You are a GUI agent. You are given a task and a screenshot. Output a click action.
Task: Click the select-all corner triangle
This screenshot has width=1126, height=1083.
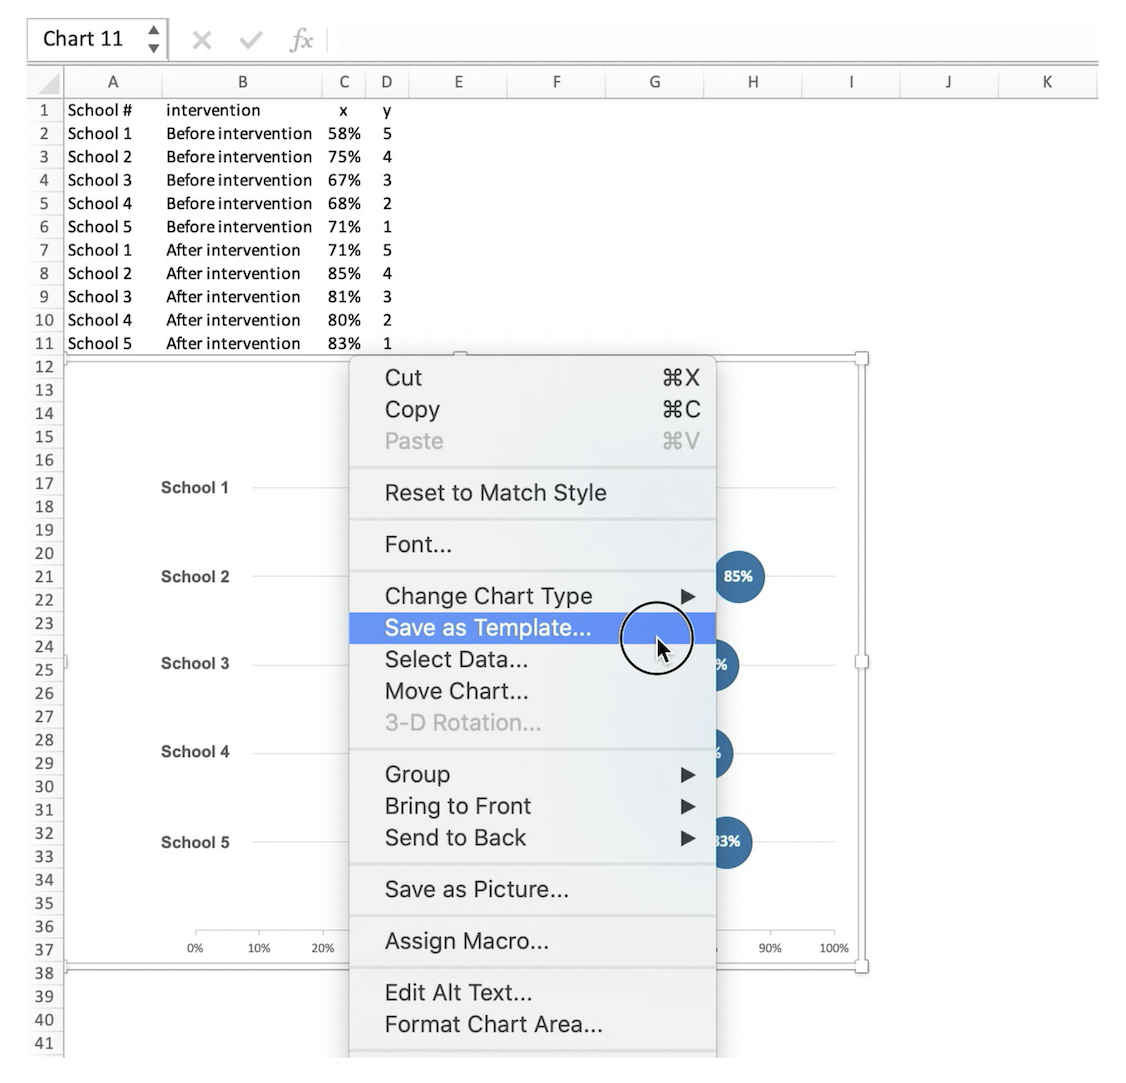tap(47, 83)
